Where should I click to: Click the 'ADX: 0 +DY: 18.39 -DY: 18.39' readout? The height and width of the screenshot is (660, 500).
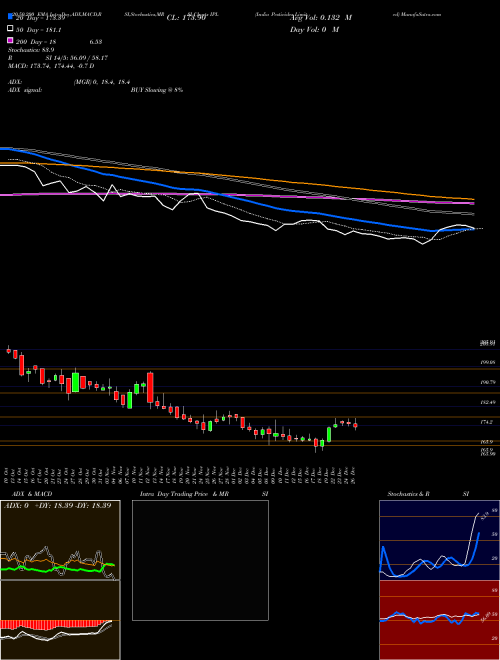(x=58, y=505)
